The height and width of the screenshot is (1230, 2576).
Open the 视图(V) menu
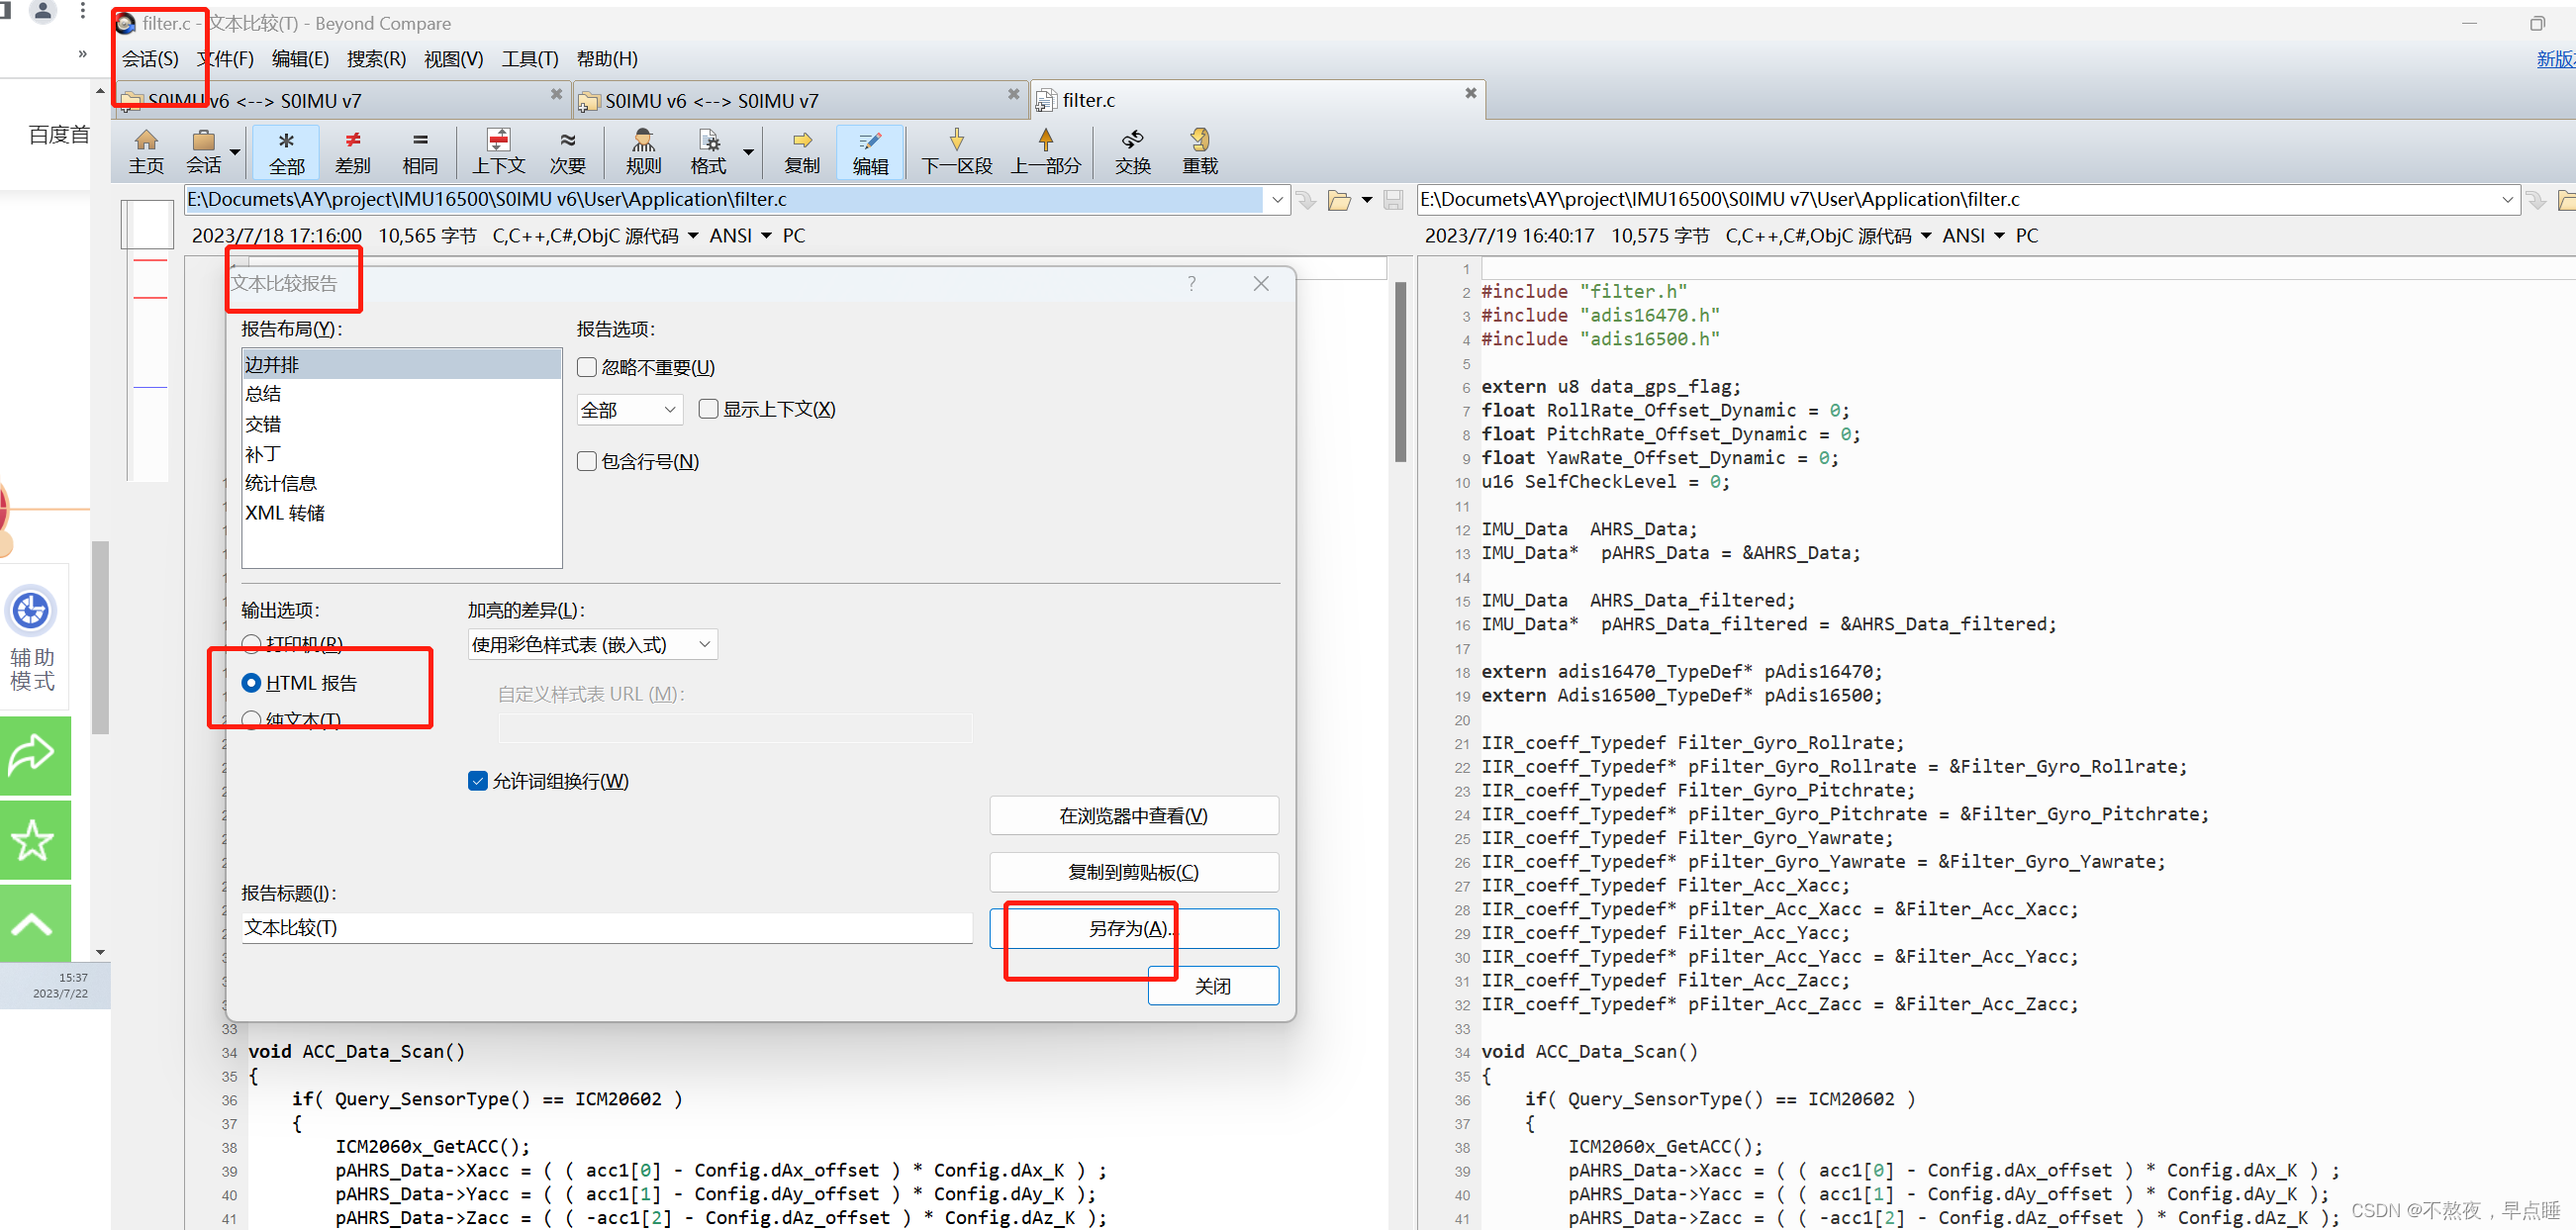click(x=453, y=59)
